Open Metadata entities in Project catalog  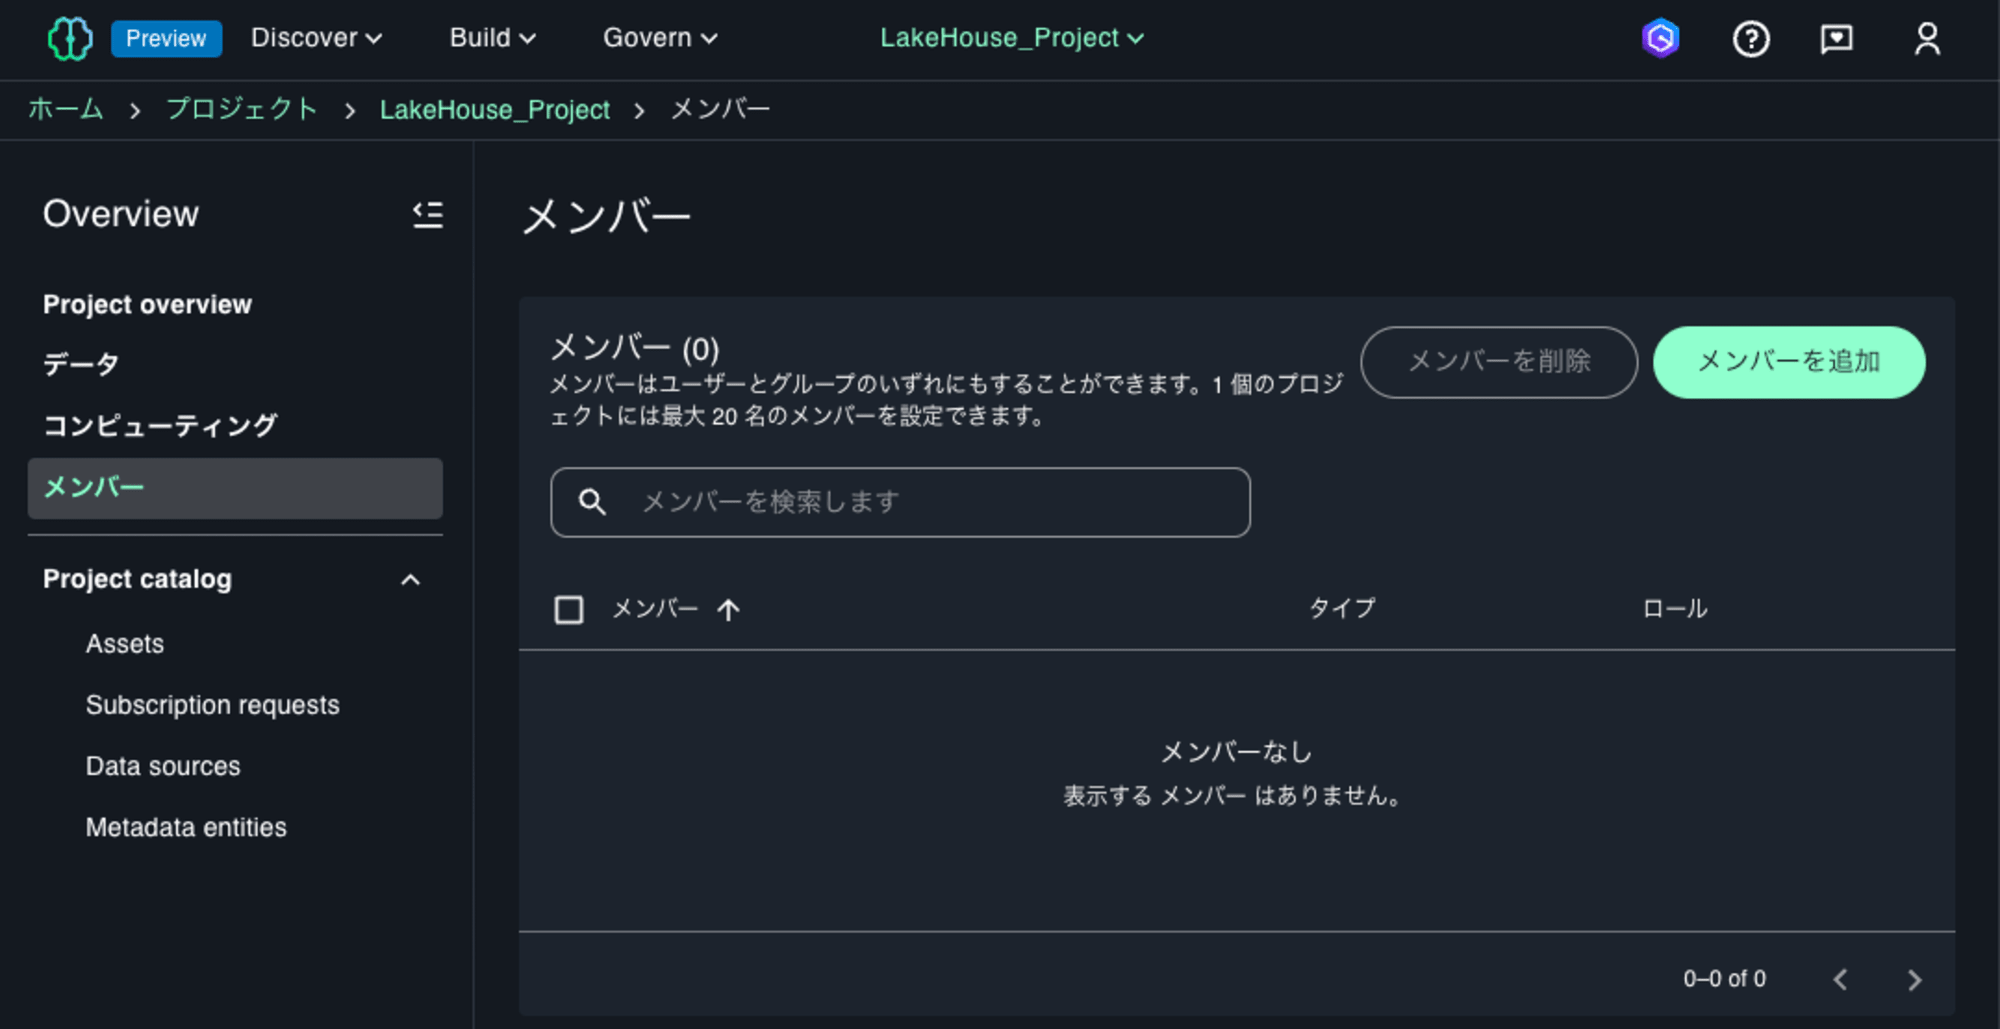point(186,827)
